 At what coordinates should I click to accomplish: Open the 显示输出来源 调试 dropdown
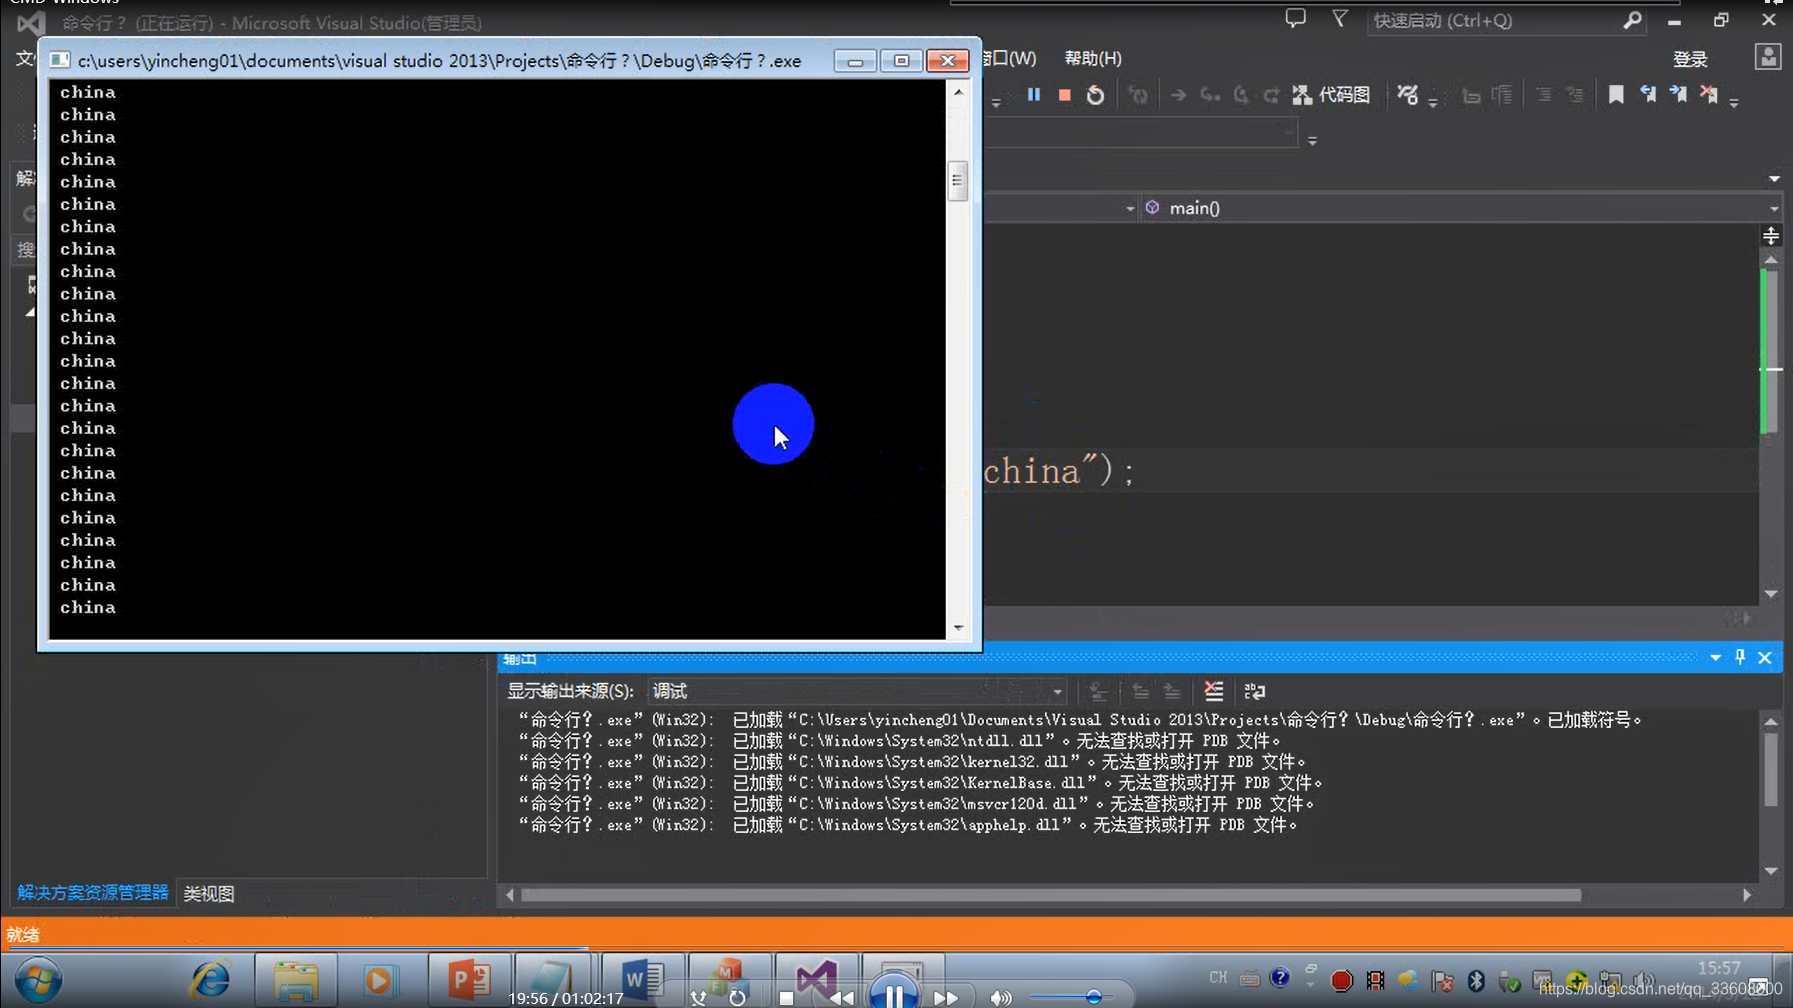coord(857,691)
